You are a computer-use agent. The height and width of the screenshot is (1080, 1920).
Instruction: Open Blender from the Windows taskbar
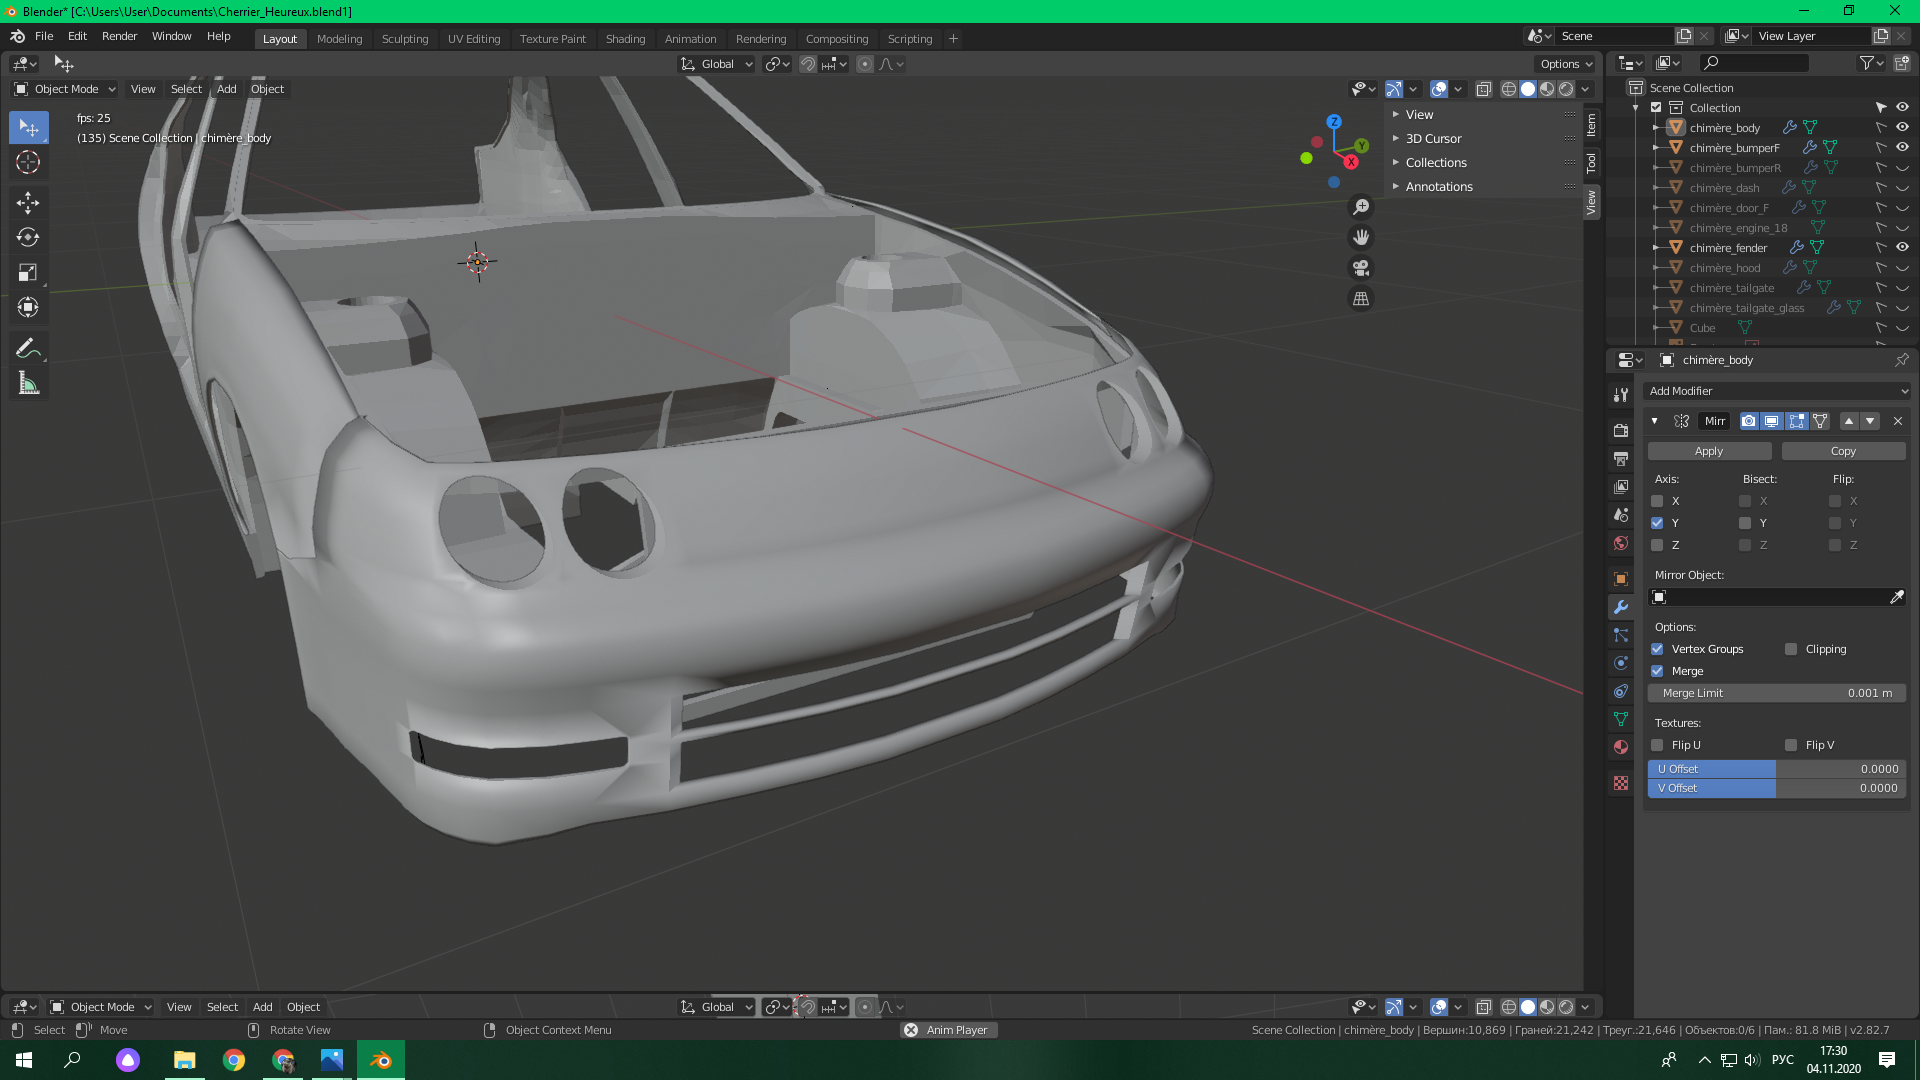coord(381,1060)
